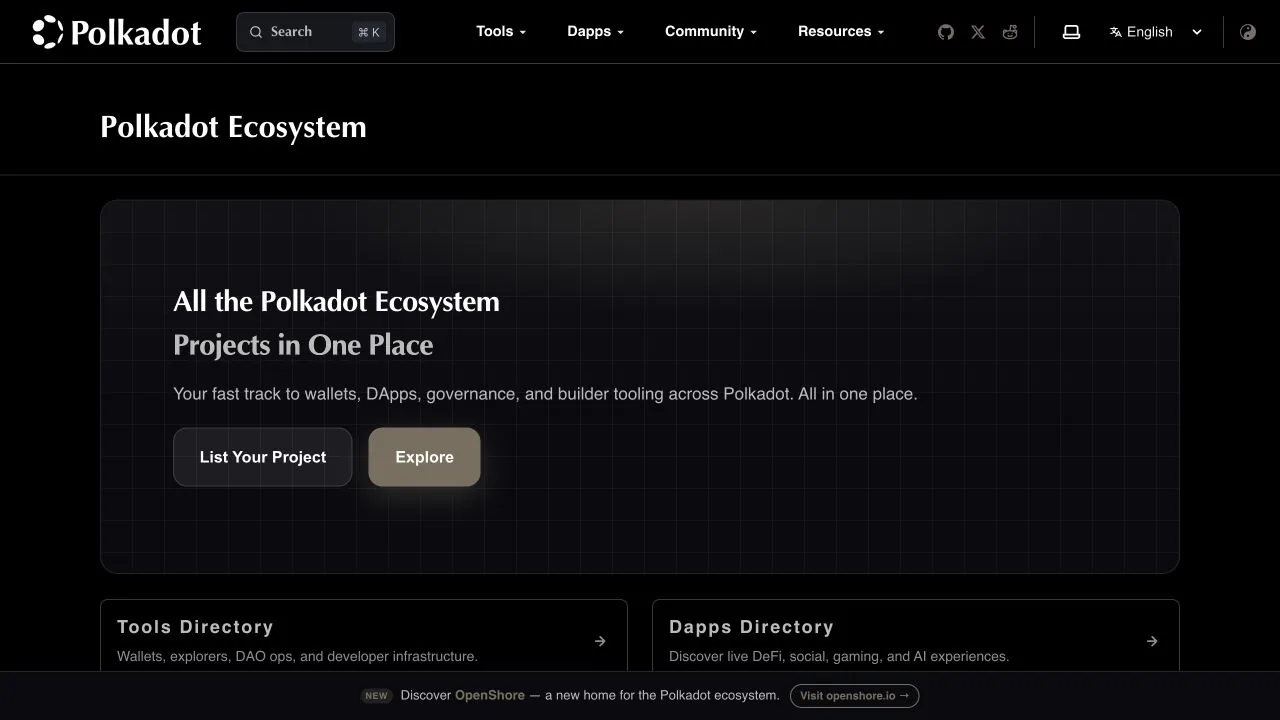Click the Polkadot Ecosystem page title
The height and width of the screenshot is (720, 1280).
233,127
